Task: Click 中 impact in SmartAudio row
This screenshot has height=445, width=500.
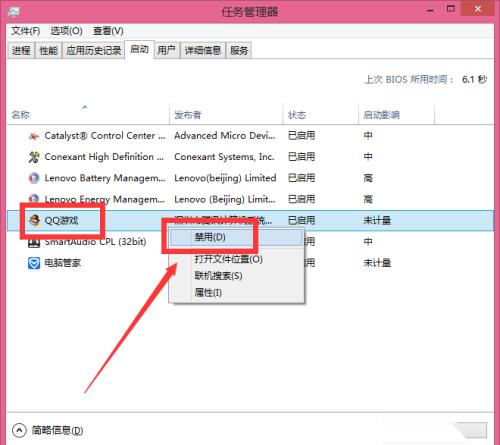Action: pyautogui.click(x=368, y=242)
